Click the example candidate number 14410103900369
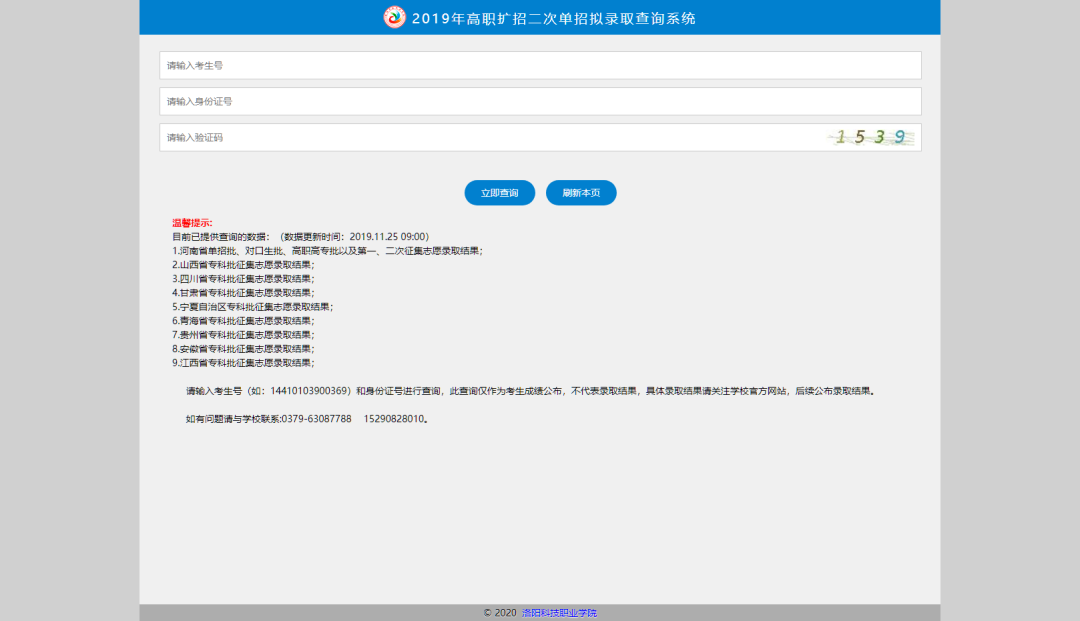This screenshot has width=1080, height=621. tap(310, 390)
